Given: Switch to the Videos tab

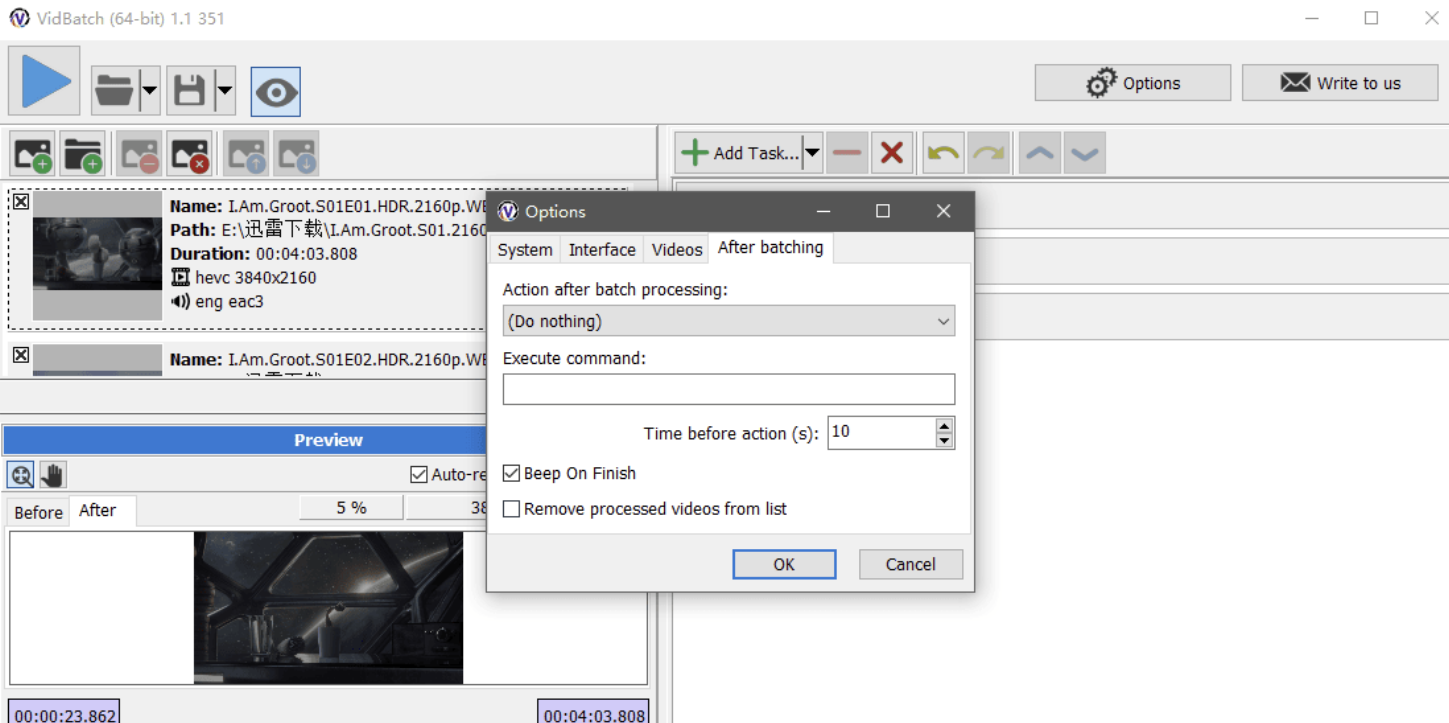Looking at the screenshot, I should 677,250.
